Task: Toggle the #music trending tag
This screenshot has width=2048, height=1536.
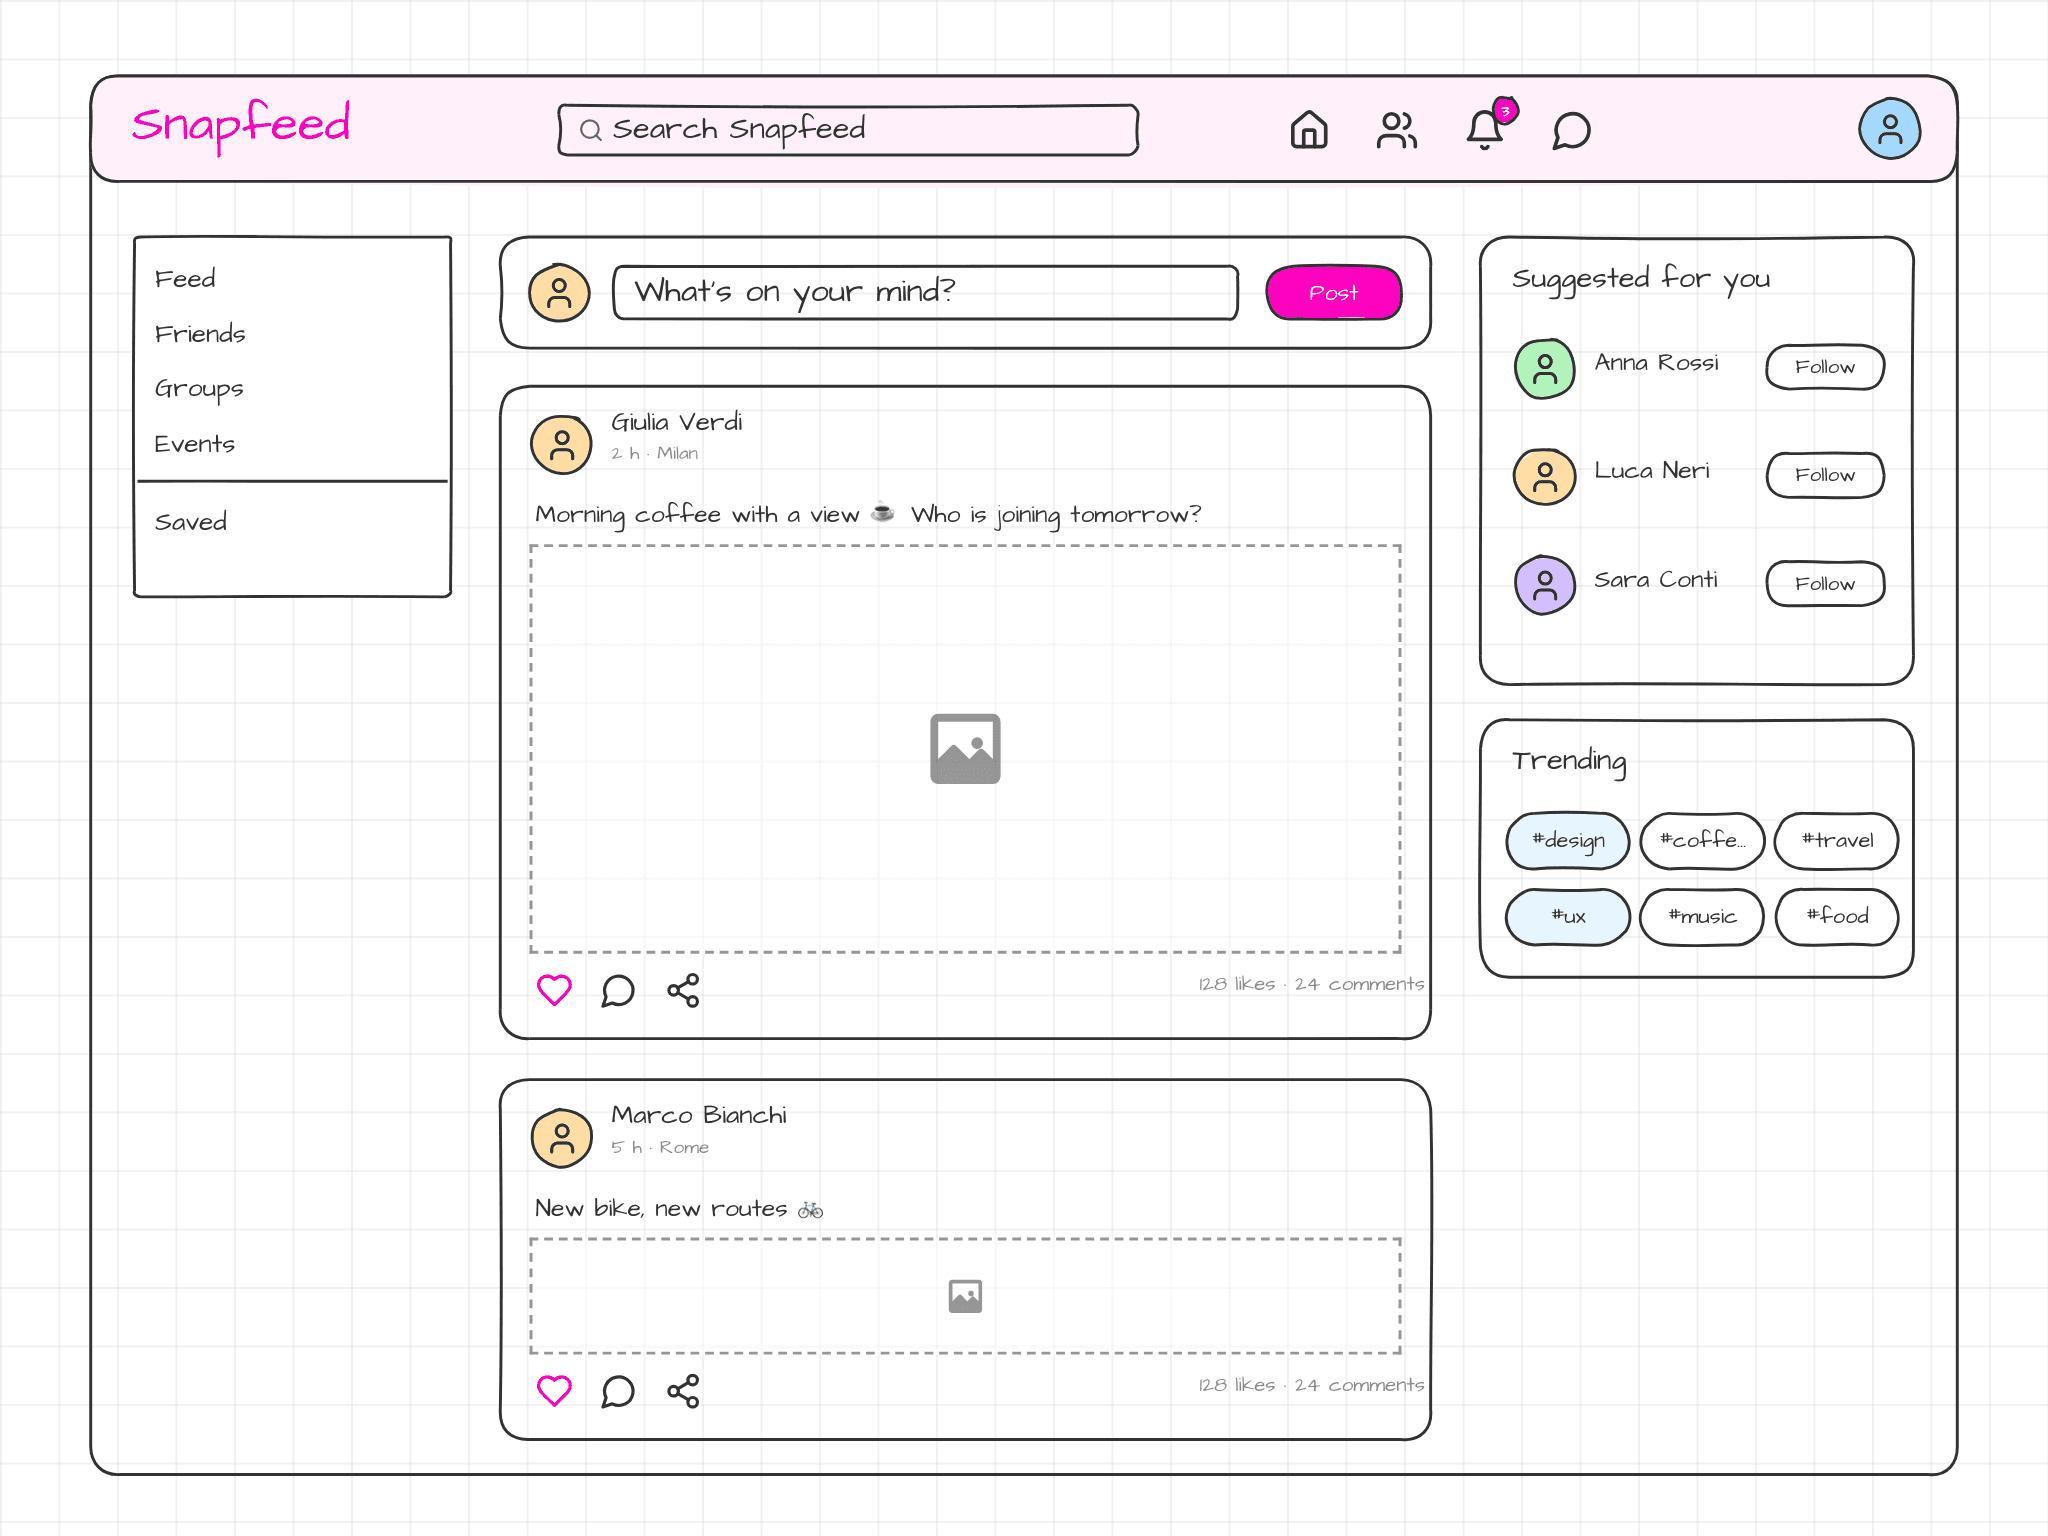Action: coord(1702,917)
